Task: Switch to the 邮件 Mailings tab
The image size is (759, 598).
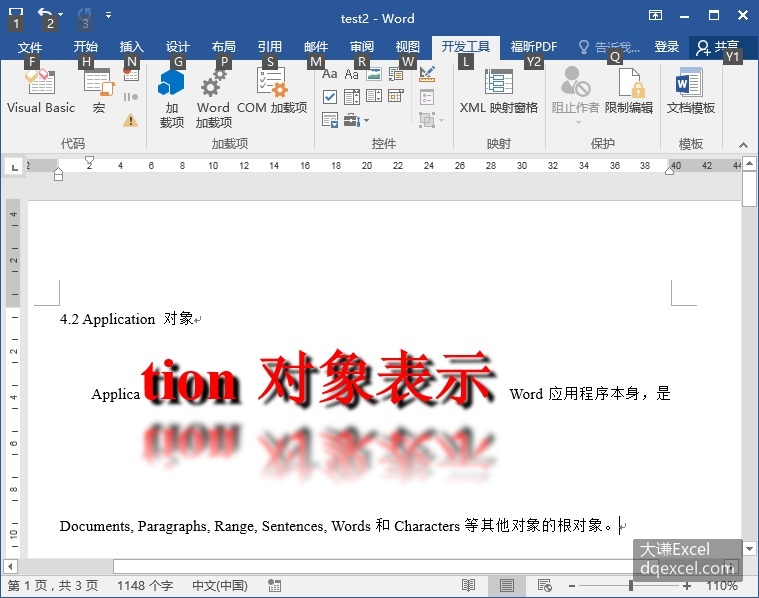Action: coord(316,46)
